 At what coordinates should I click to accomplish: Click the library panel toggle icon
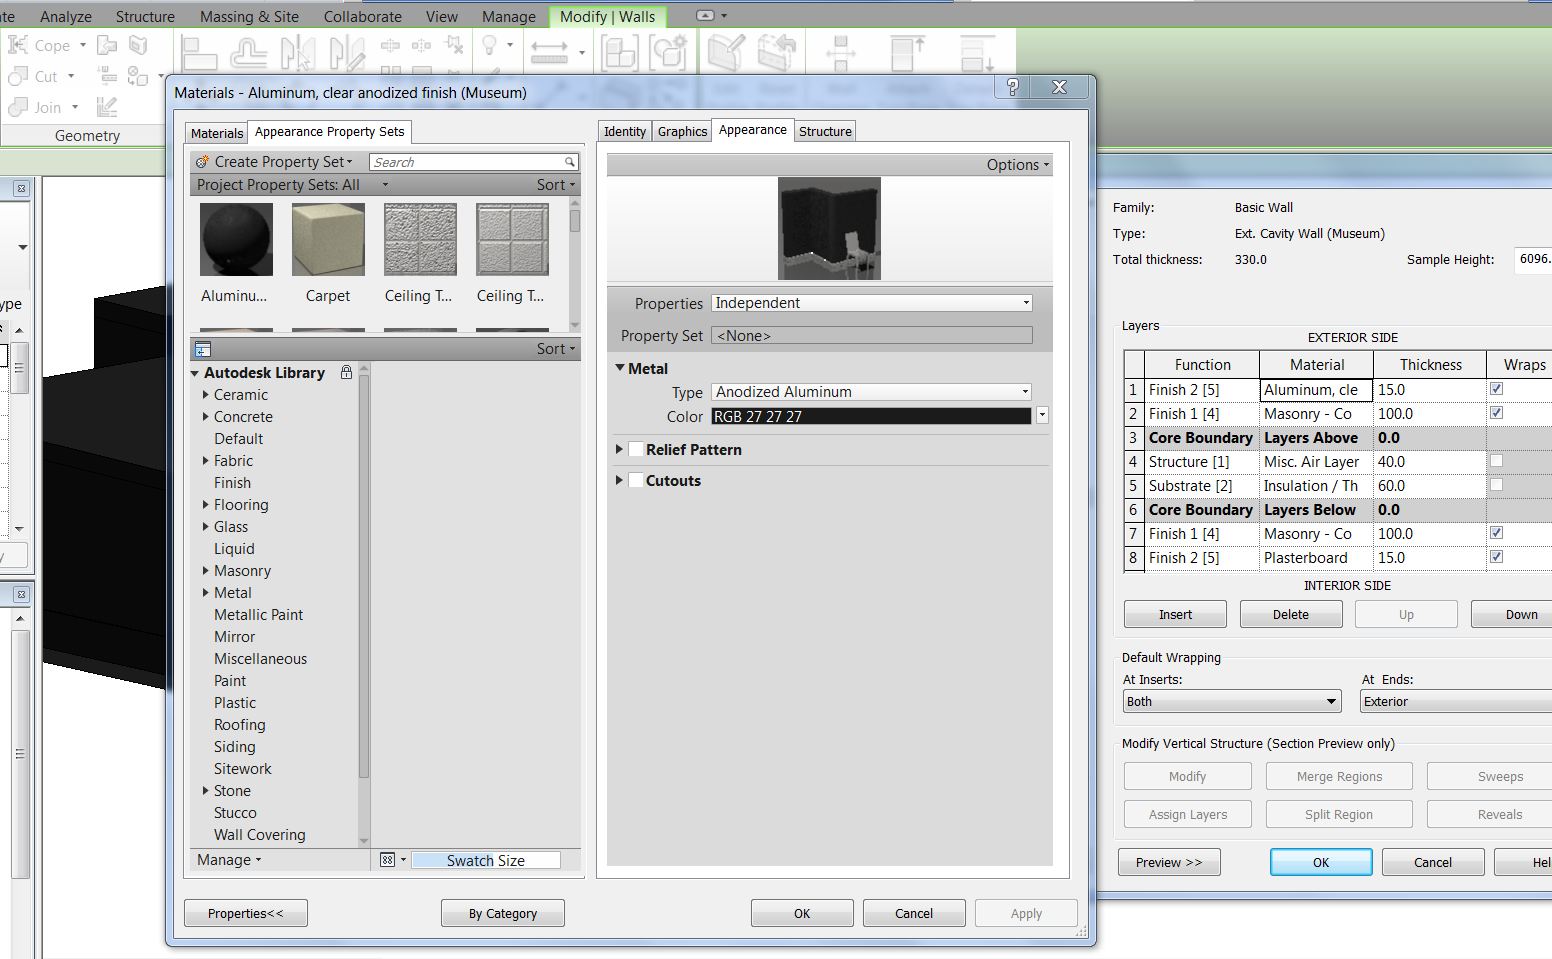click(203, 349)
